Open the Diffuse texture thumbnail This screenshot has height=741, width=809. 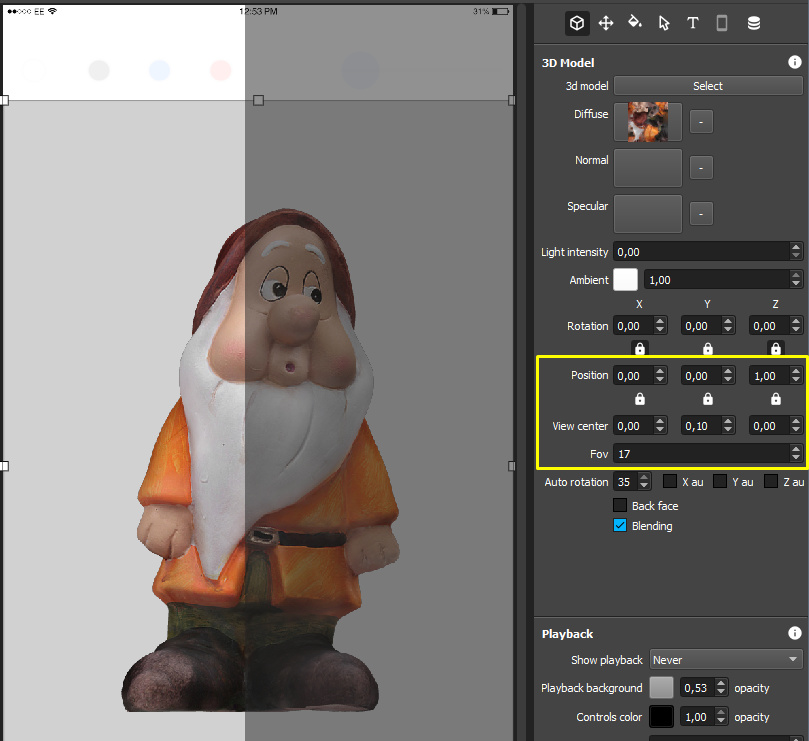648,122
